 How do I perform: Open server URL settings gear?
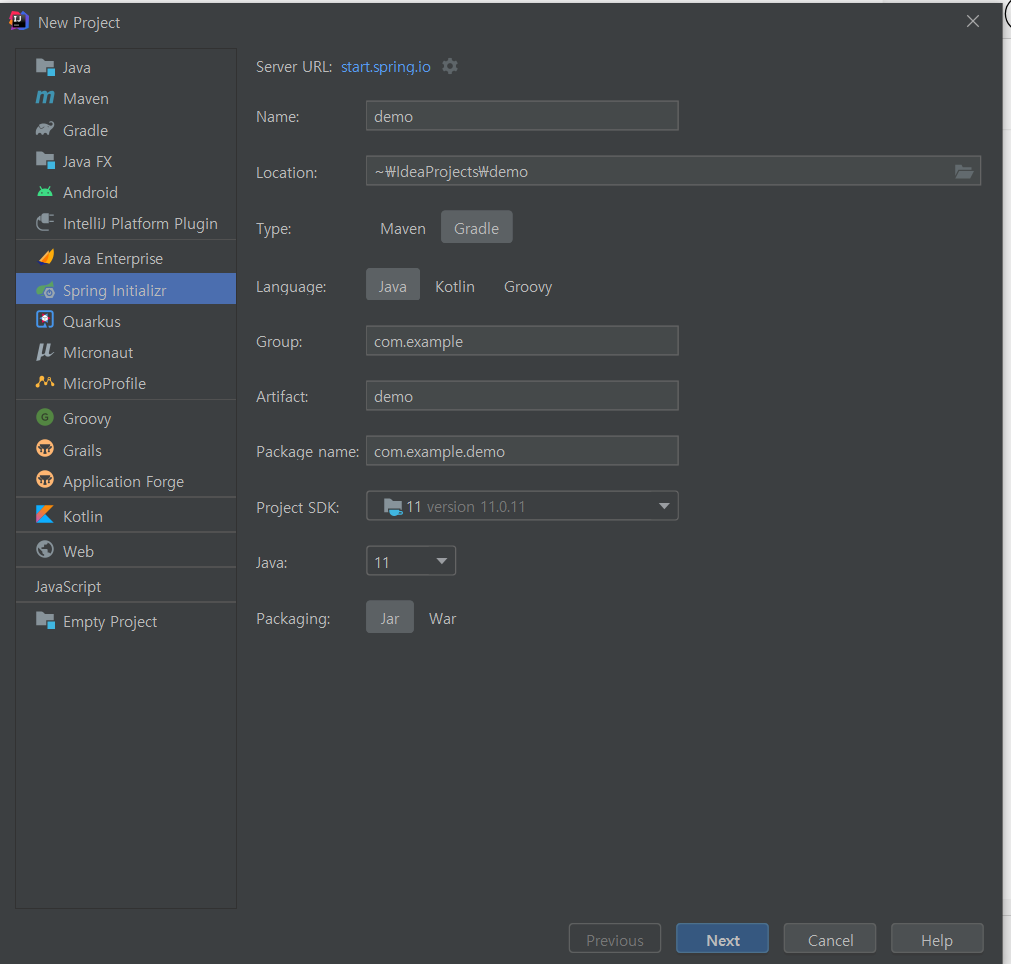pos(450,66)
